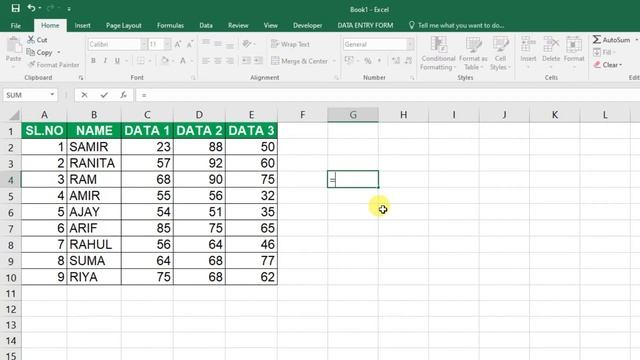Click the Paste clipboard icon

coord(14,45)
